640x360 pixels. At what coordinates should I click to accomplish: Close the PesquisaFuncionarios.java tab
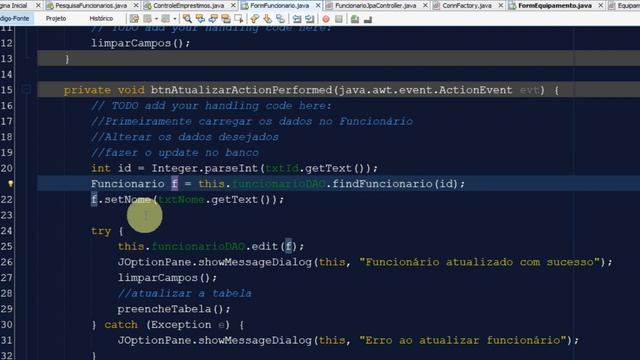[x=136, y=5]
